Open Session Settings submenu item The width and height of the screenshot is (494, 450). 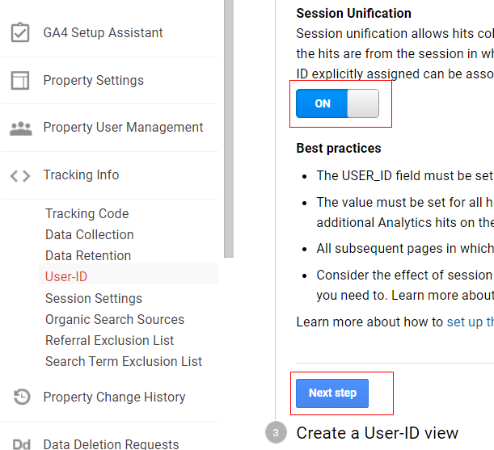coord(94,298)
